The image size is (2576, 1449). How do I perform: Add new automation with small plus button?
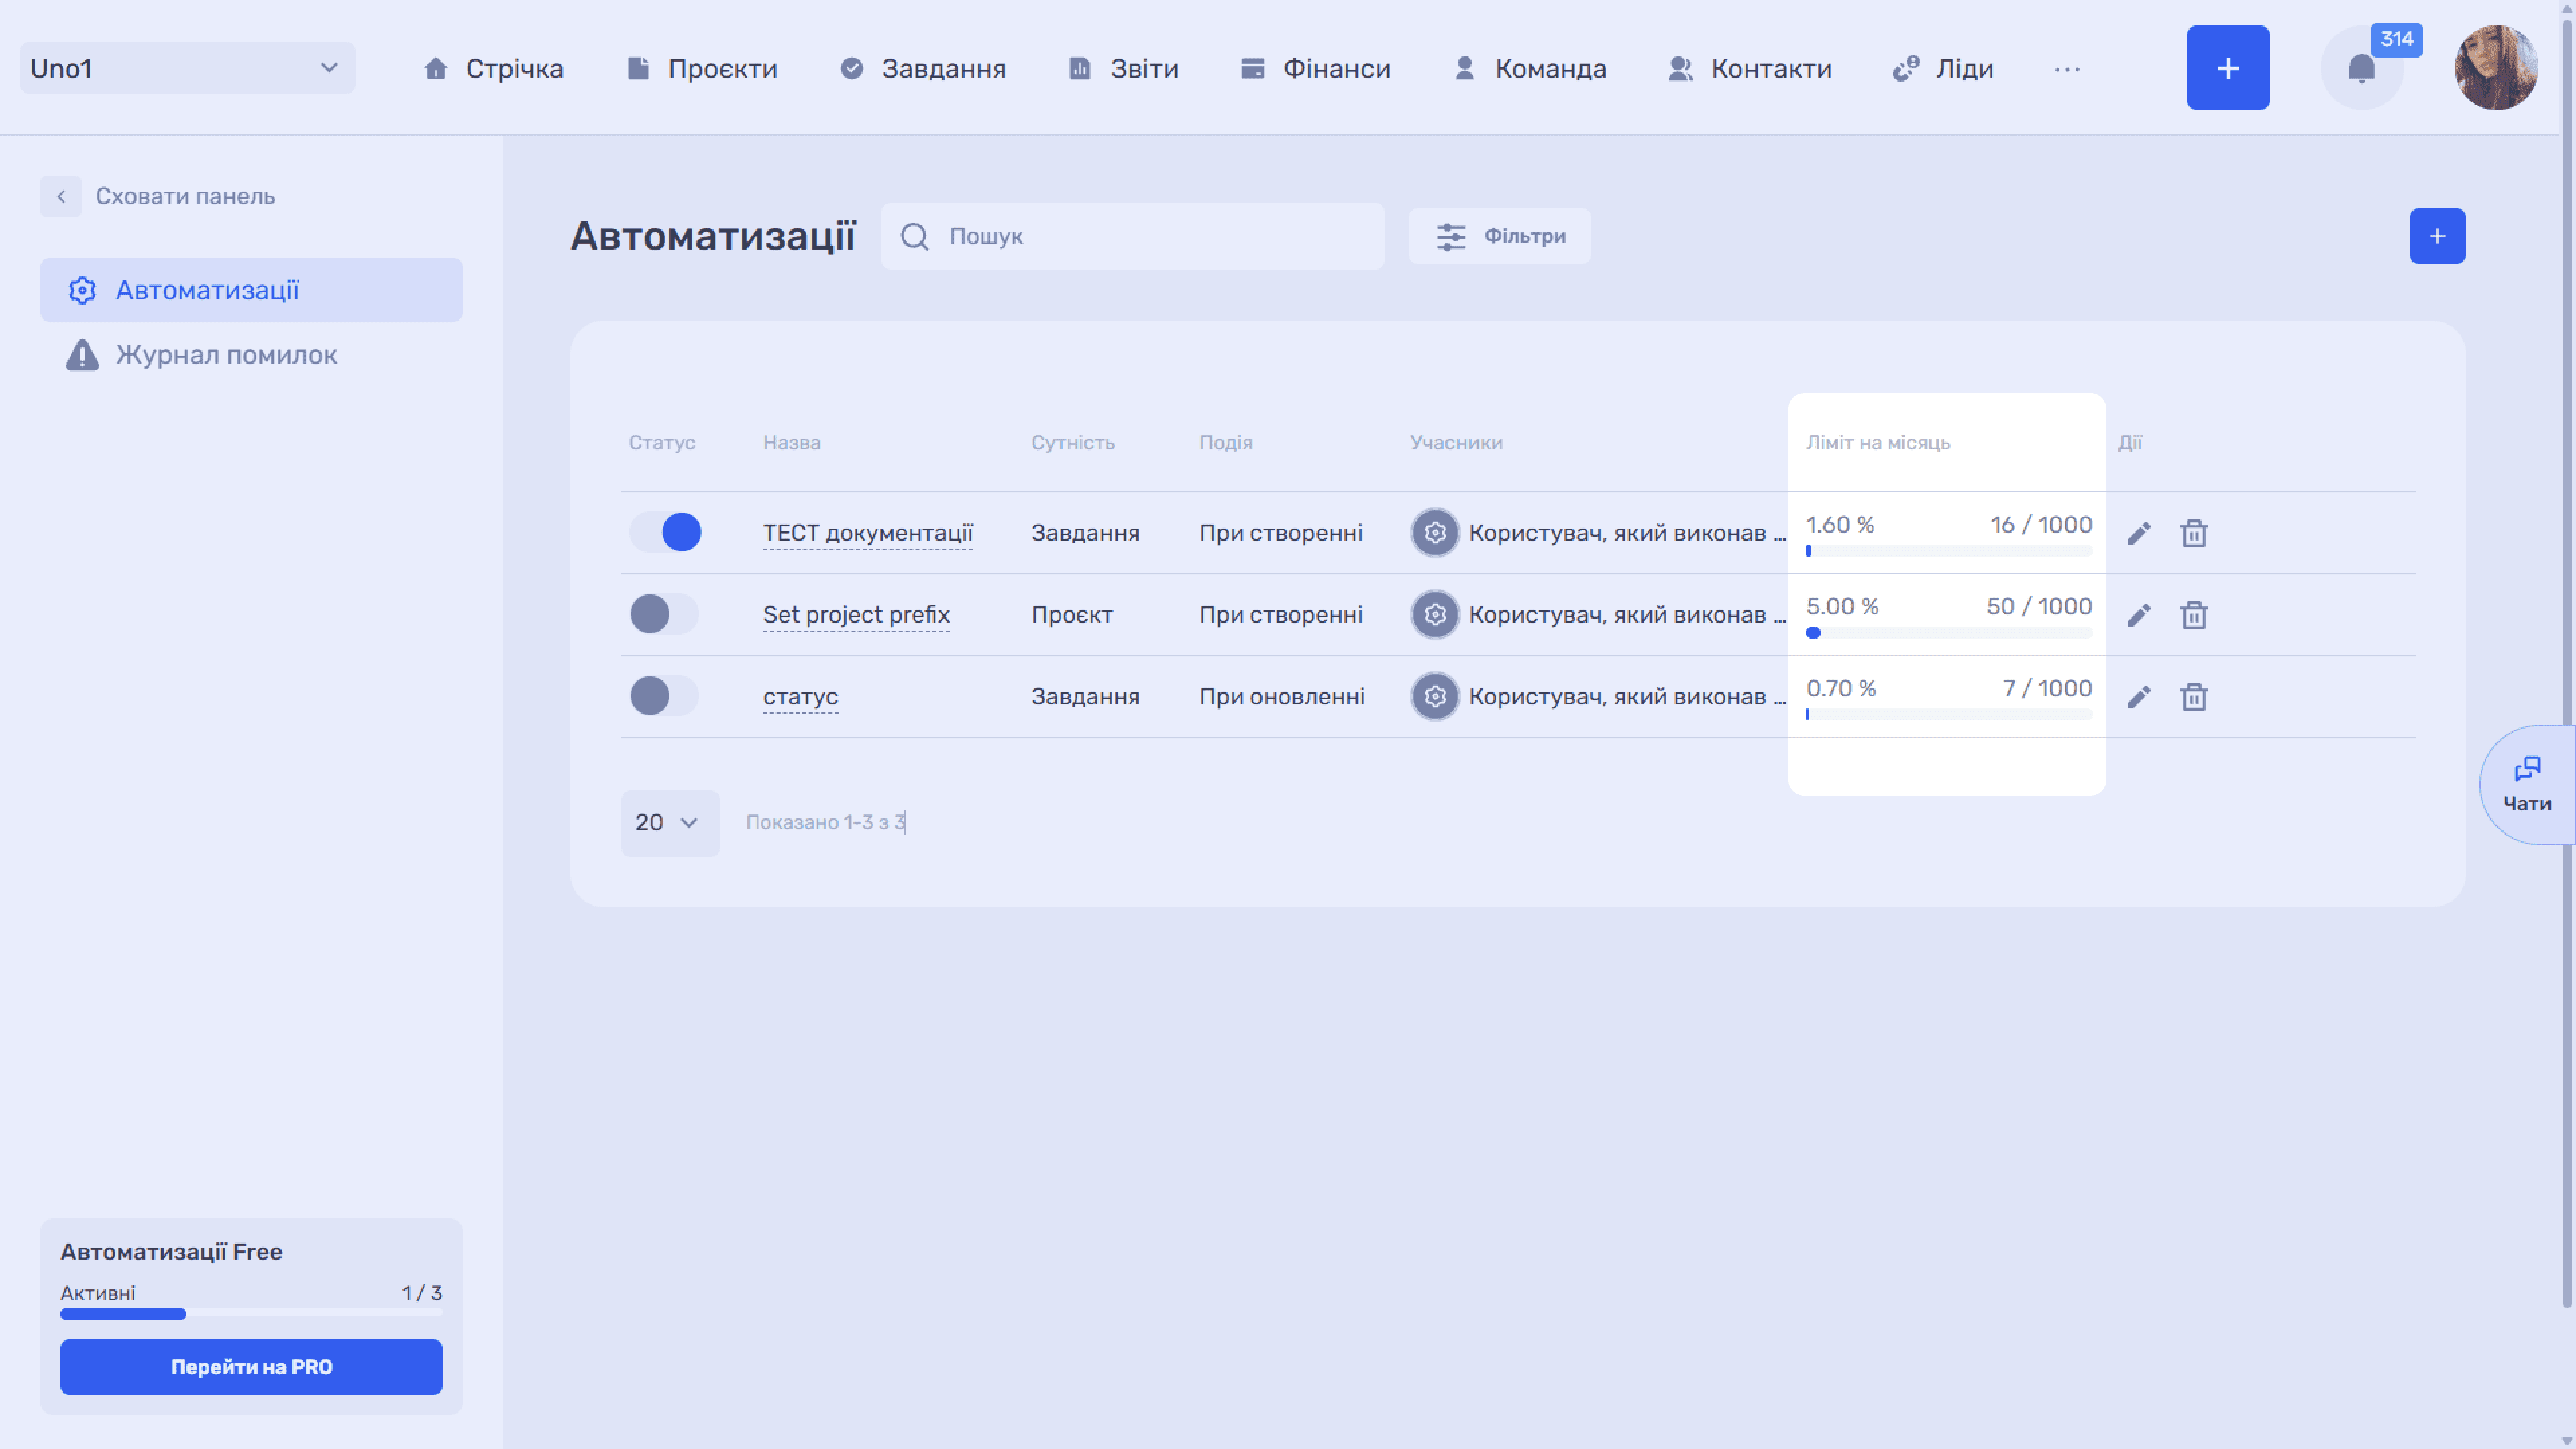[x=2436, y=236]
